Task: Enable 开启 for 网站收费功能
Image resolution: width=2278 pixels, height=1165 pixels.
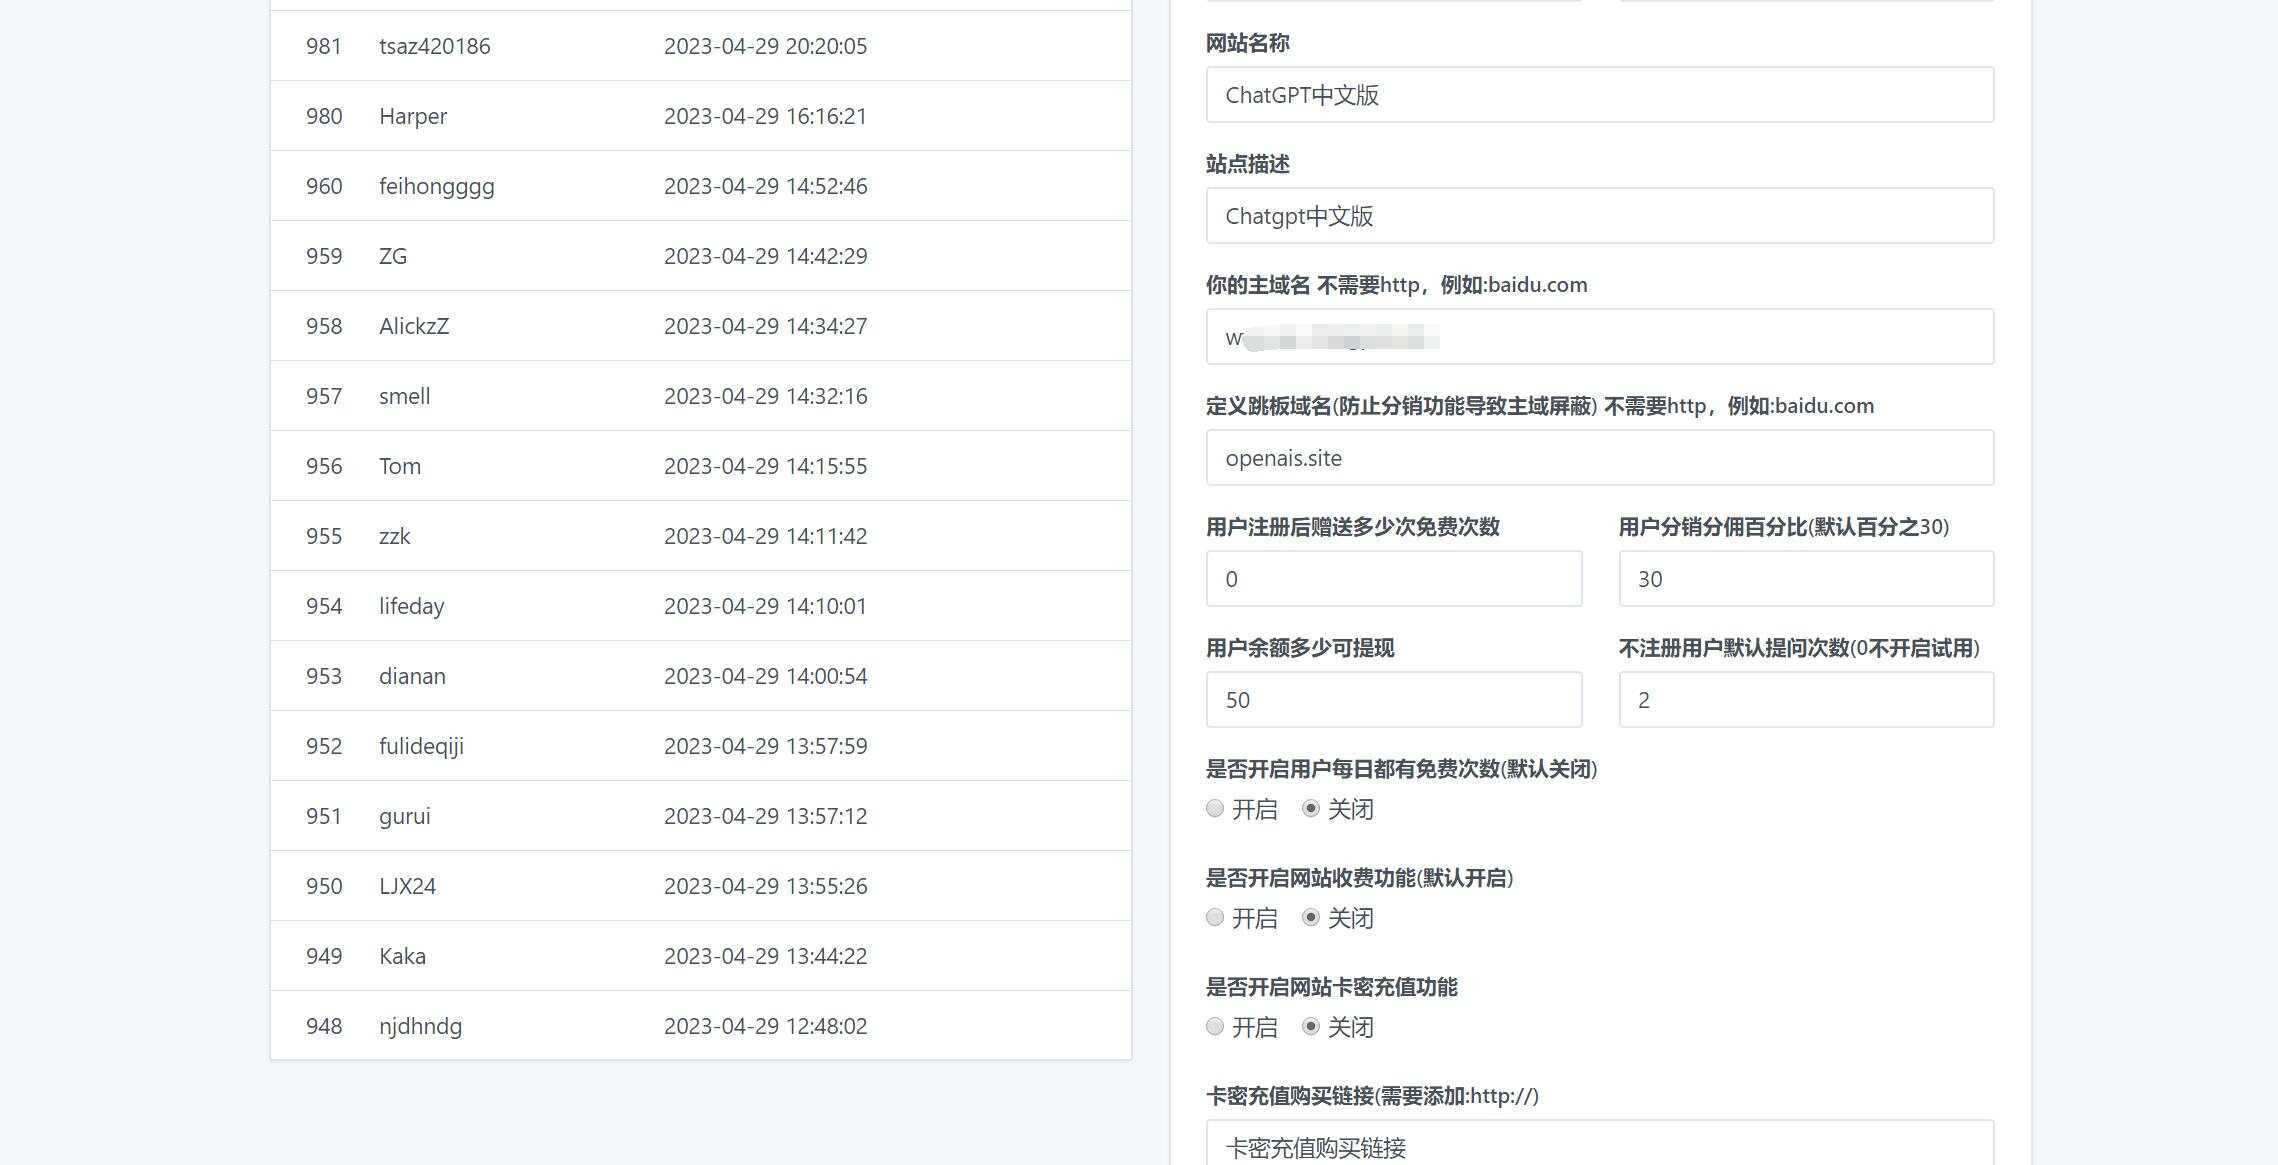Action: (x=1214, y=917)
